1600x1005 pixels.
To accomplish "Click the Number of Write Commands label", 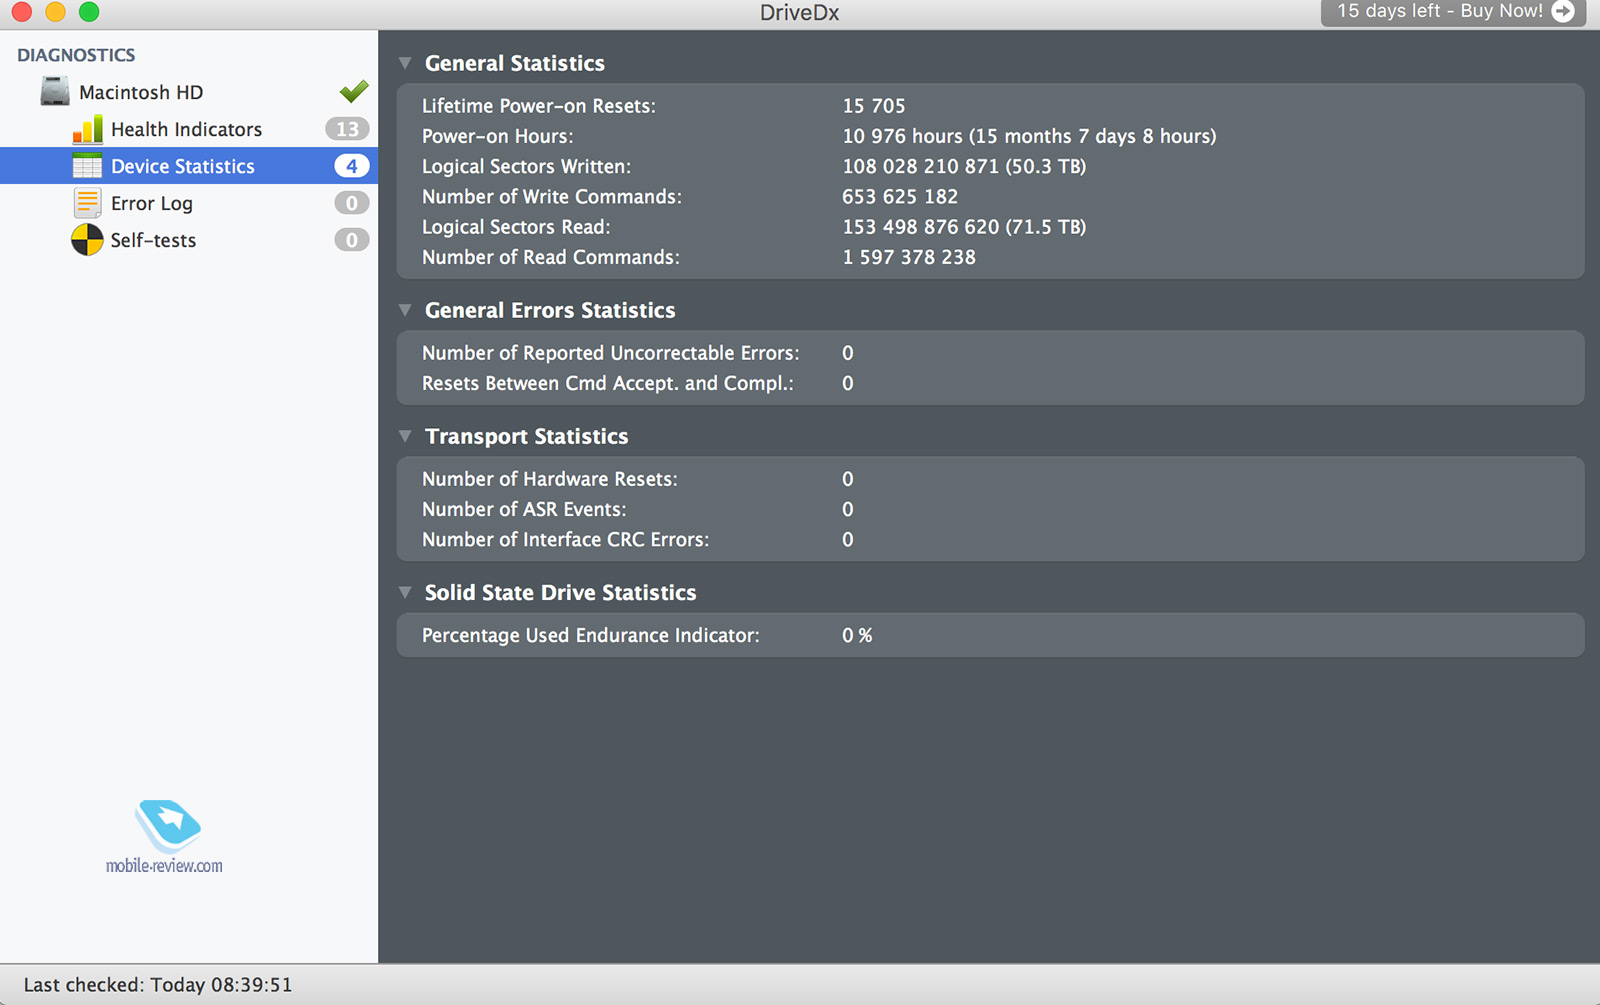I will [552, 196].
